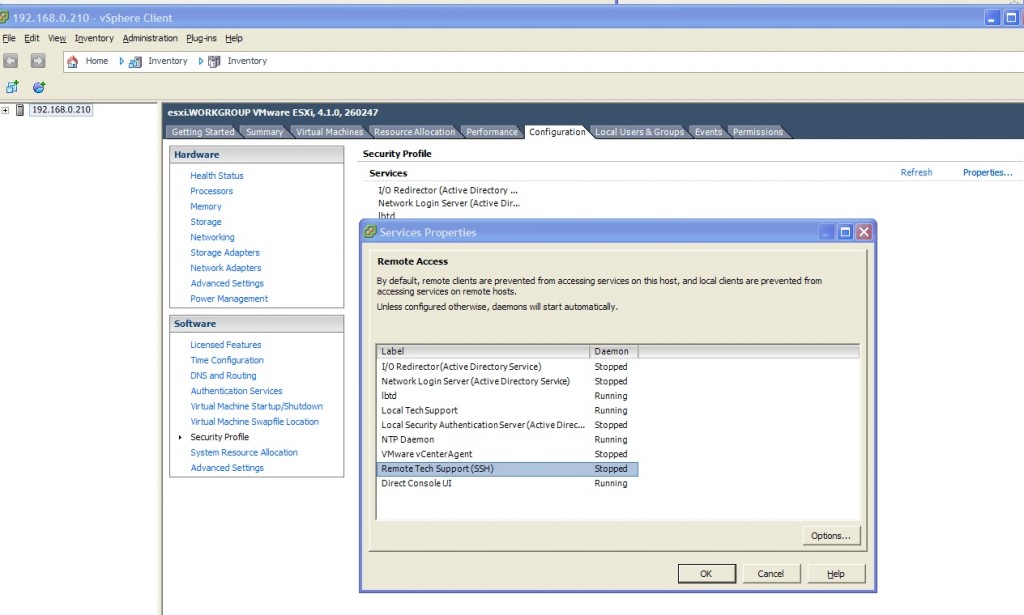Switch to the Virtual Machines tab
This screenshot has width=1024, height=615.
(329, 132)
